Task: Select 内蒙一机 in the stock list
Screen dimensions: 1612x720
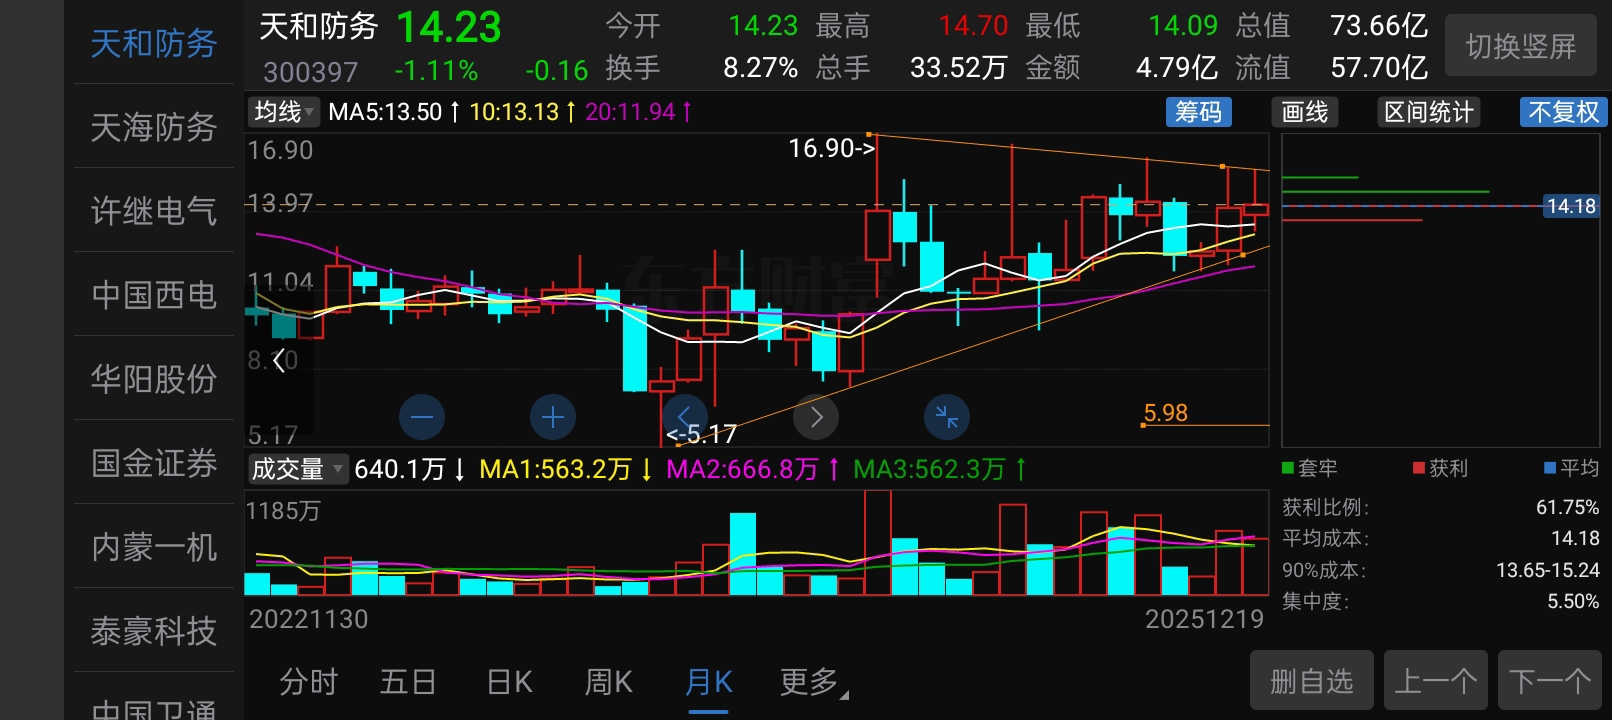Action: (x=154, y=547)
